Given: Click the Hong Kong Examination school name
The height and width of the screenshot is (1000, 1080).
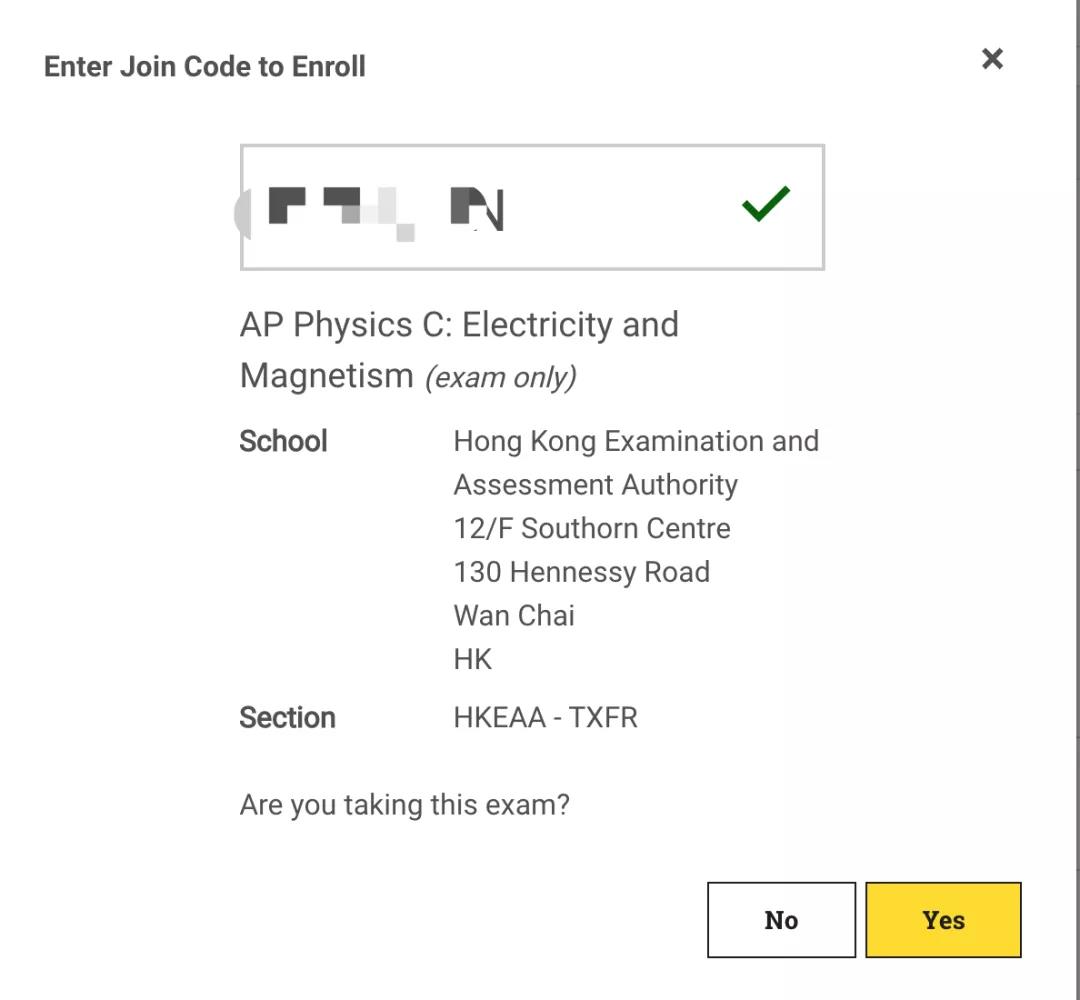Looking at the screenshot, I should [636, 441].
